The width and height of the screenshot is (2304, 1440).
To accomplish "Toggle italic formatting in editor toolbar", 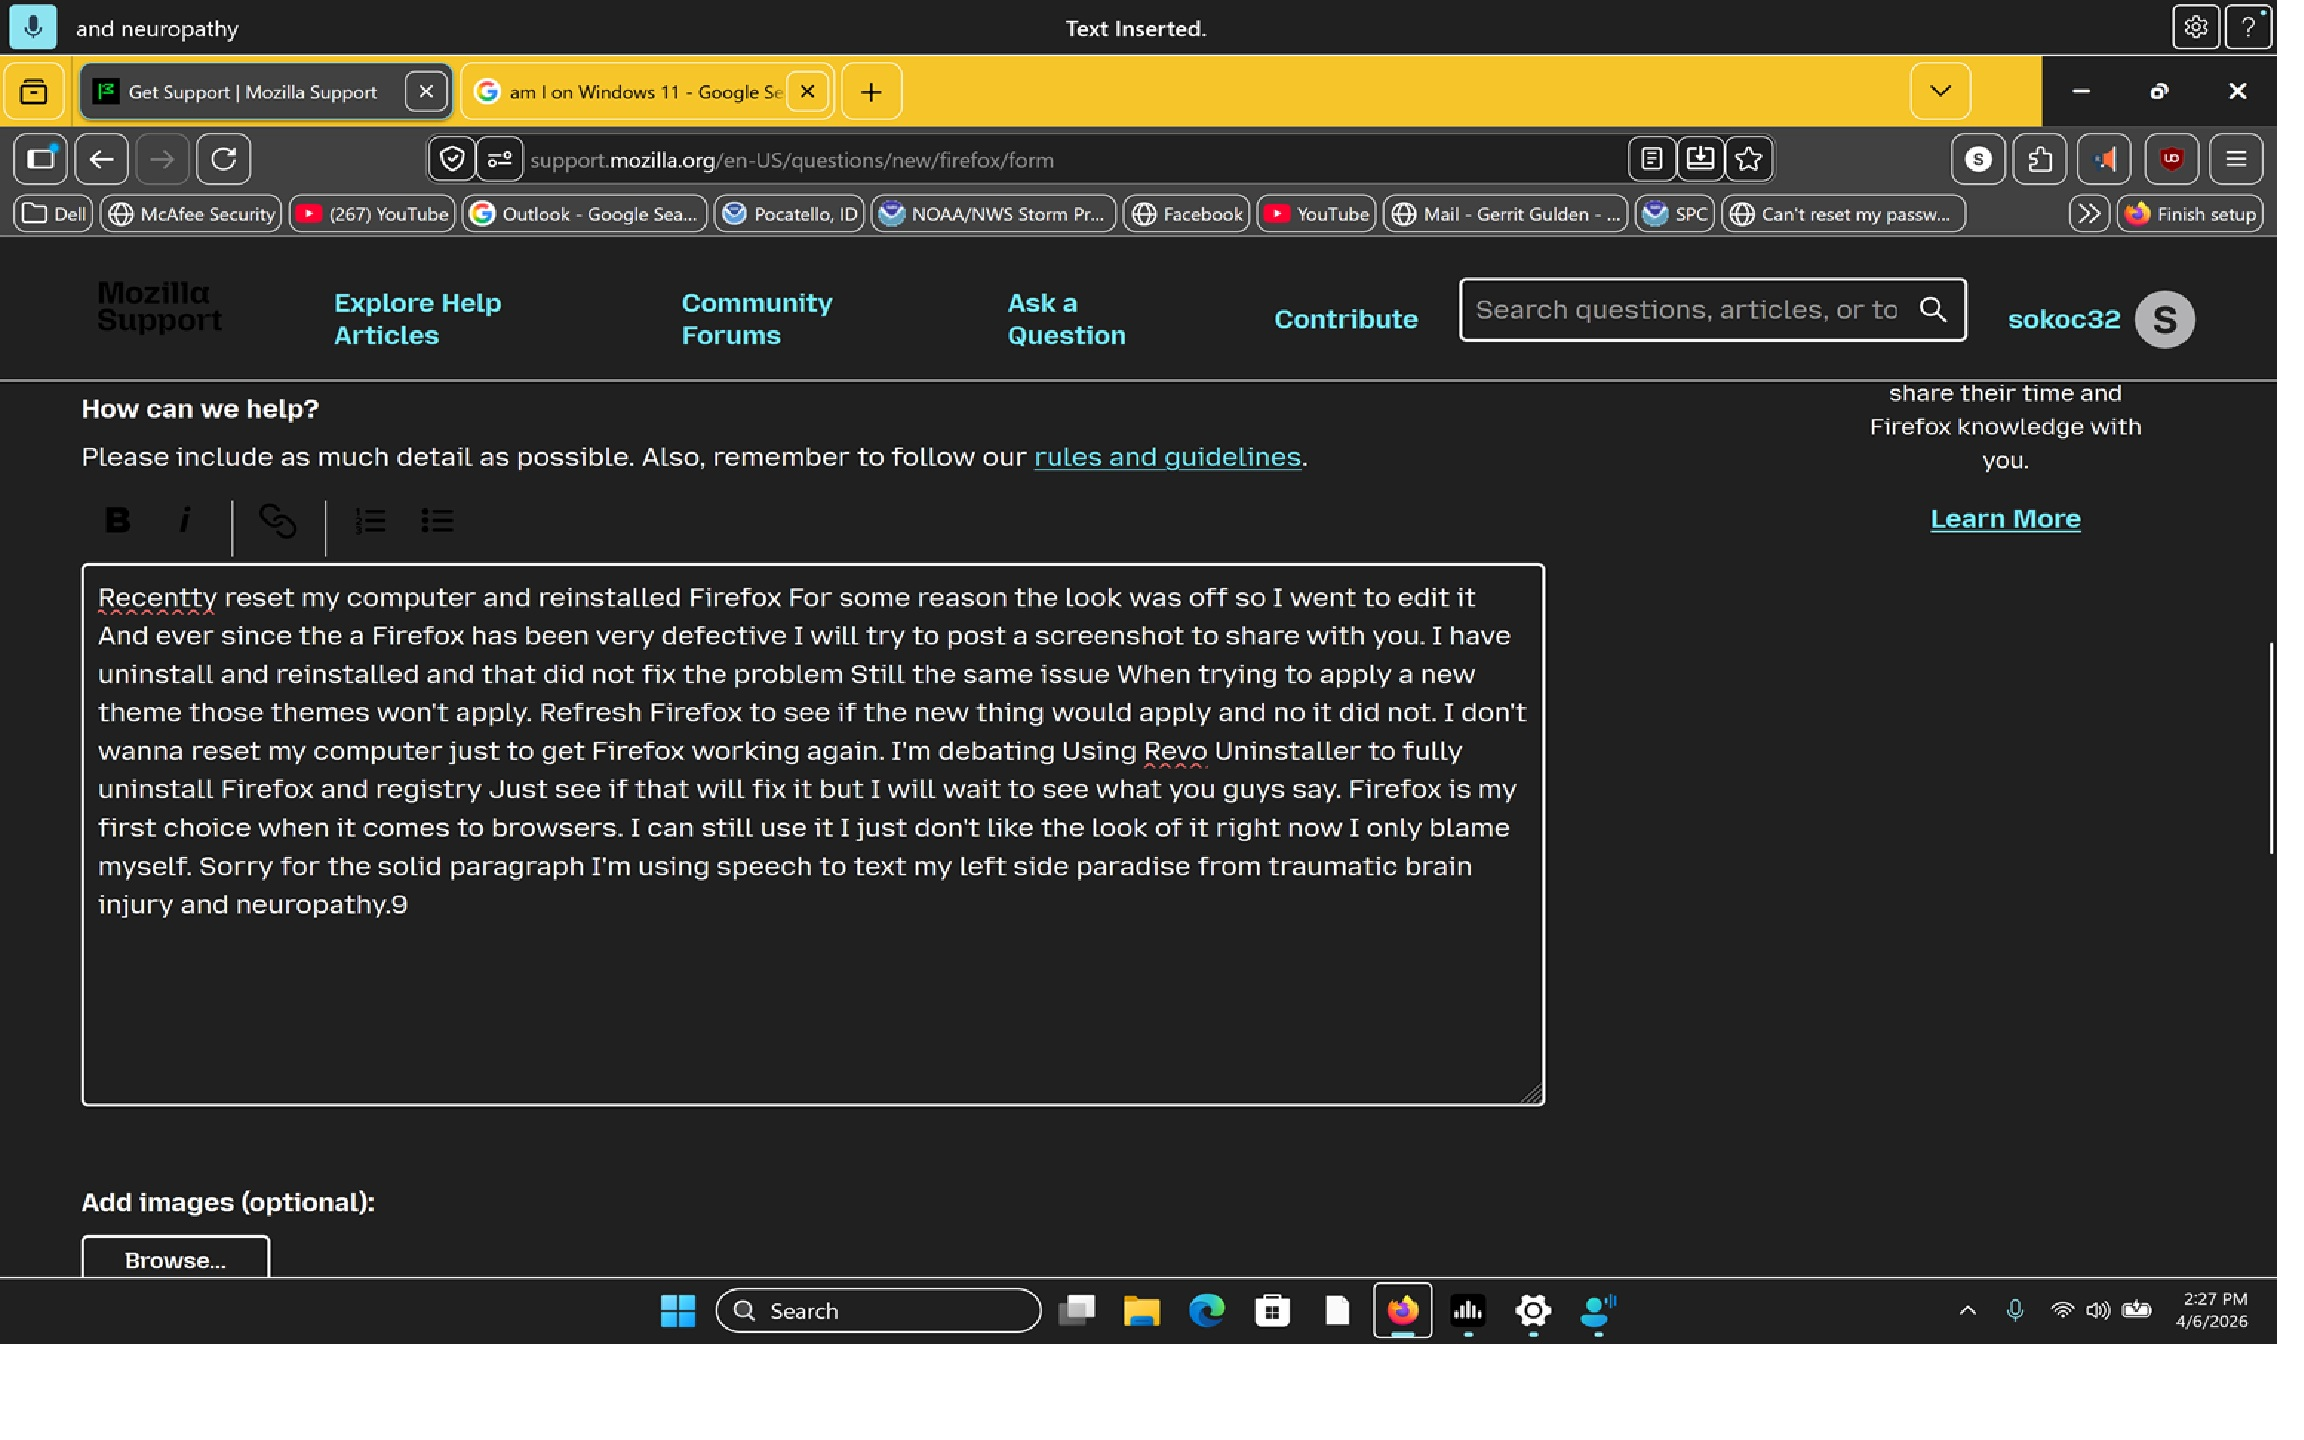I will (x=184, y=520).
